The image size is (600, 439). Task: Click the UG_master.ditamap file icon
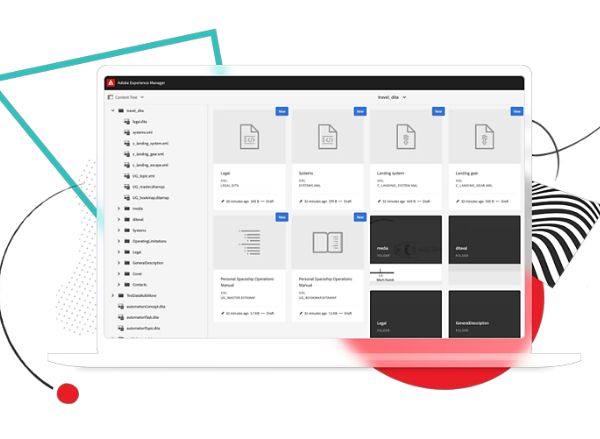[127, 186]
